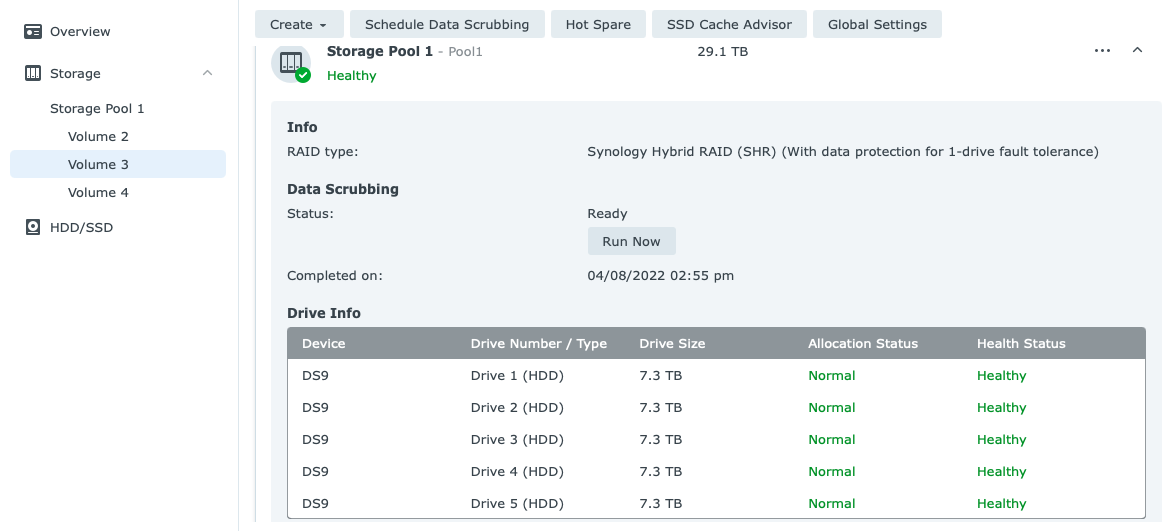The height and width of the screenshot is (531, 1162).
Task: Click the Overview icon in sidebar
Action: [x=33, y=32]
